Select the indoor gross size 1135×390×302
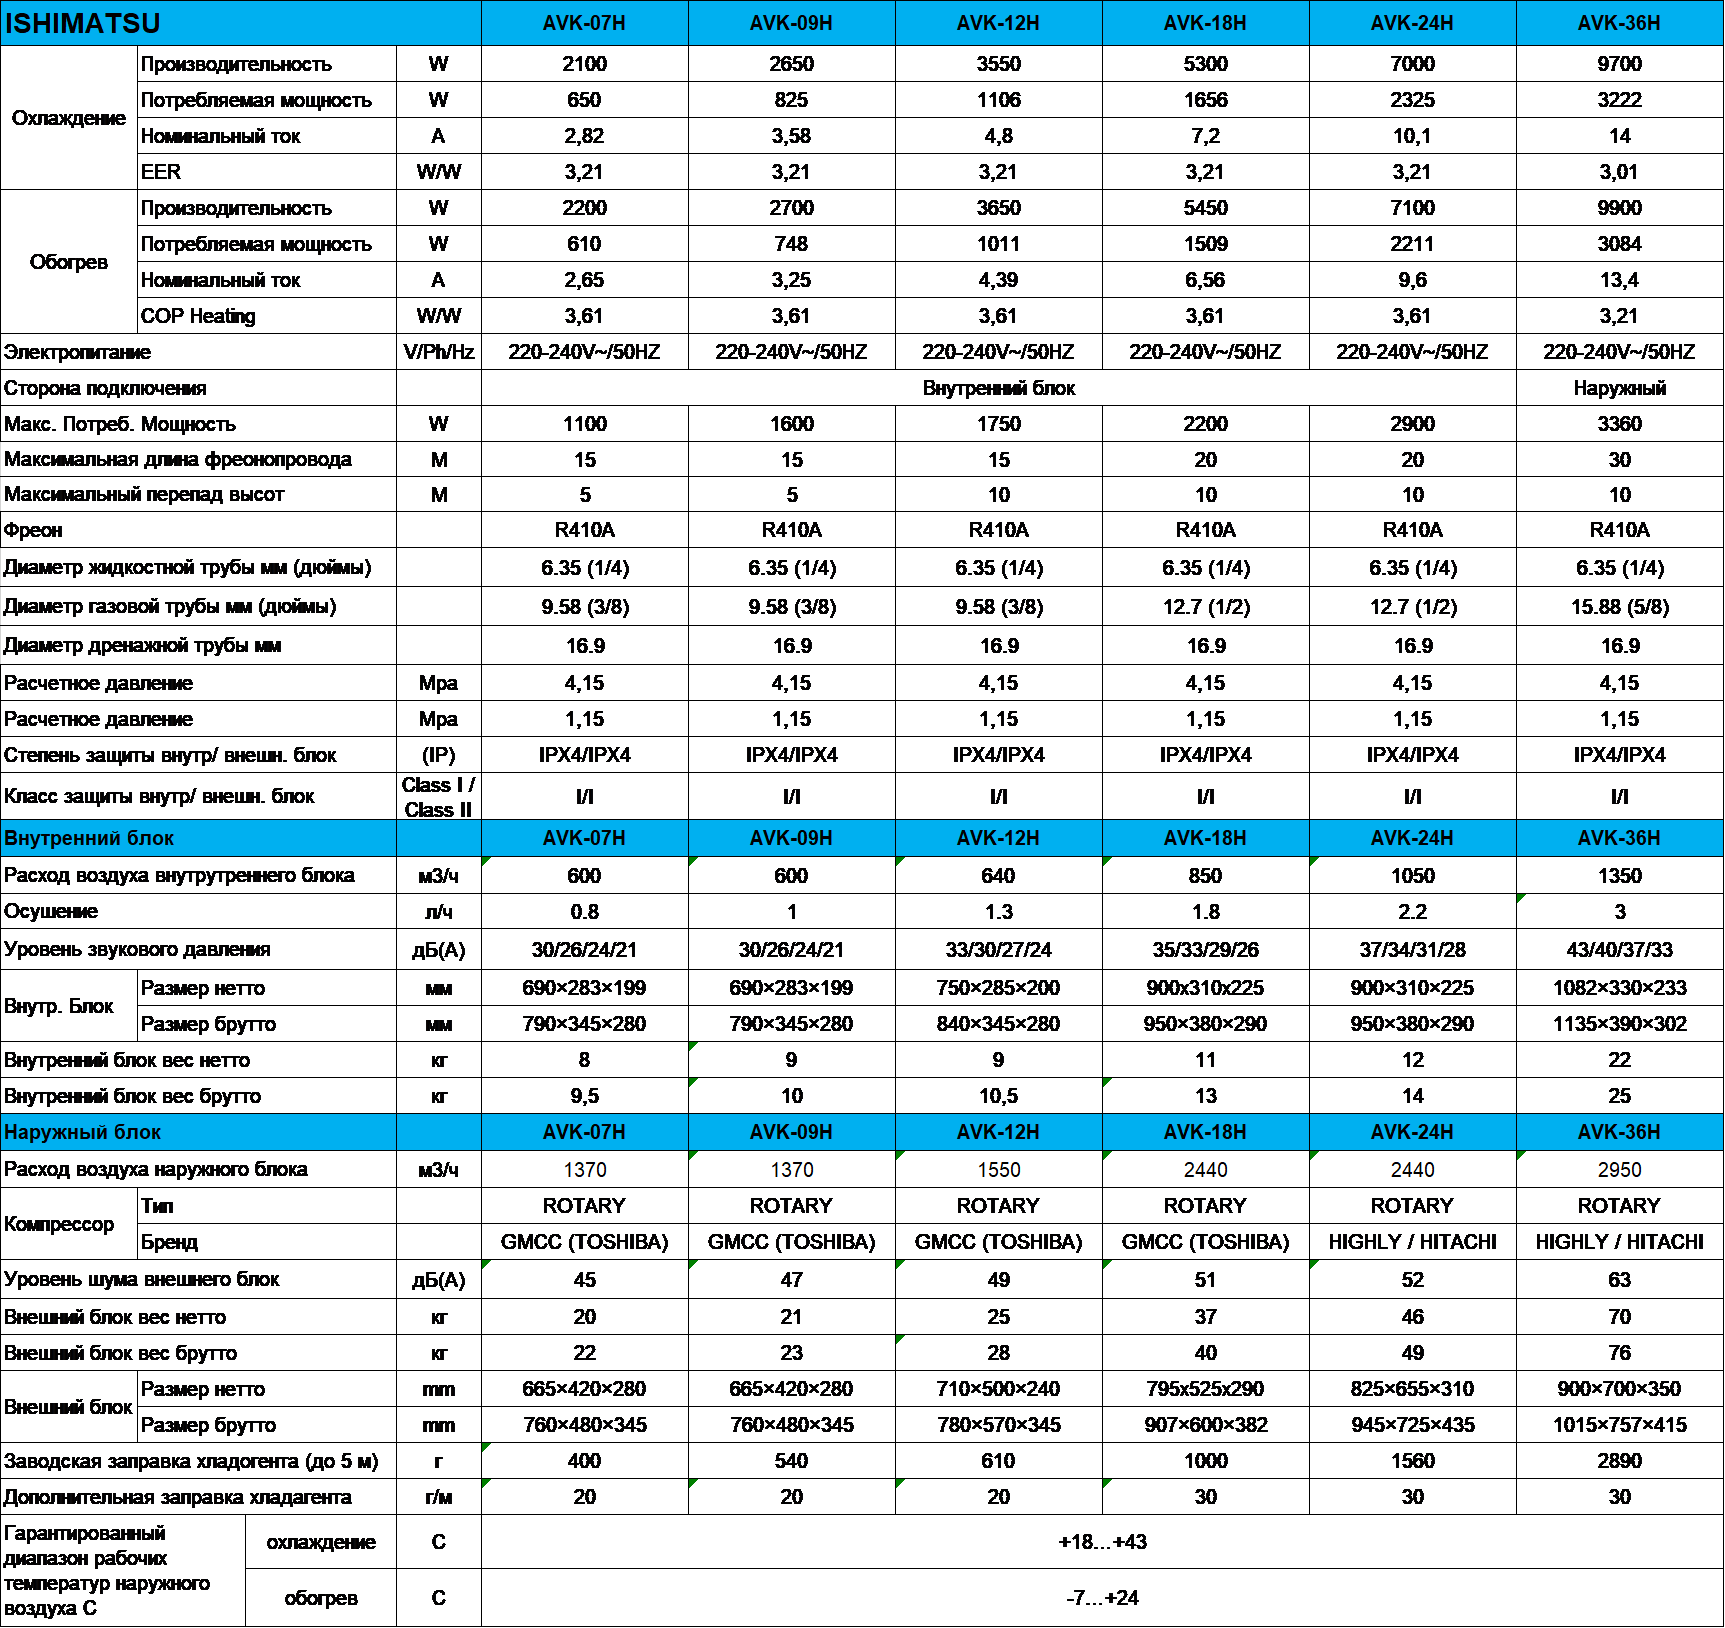 click(1619, 1024)
